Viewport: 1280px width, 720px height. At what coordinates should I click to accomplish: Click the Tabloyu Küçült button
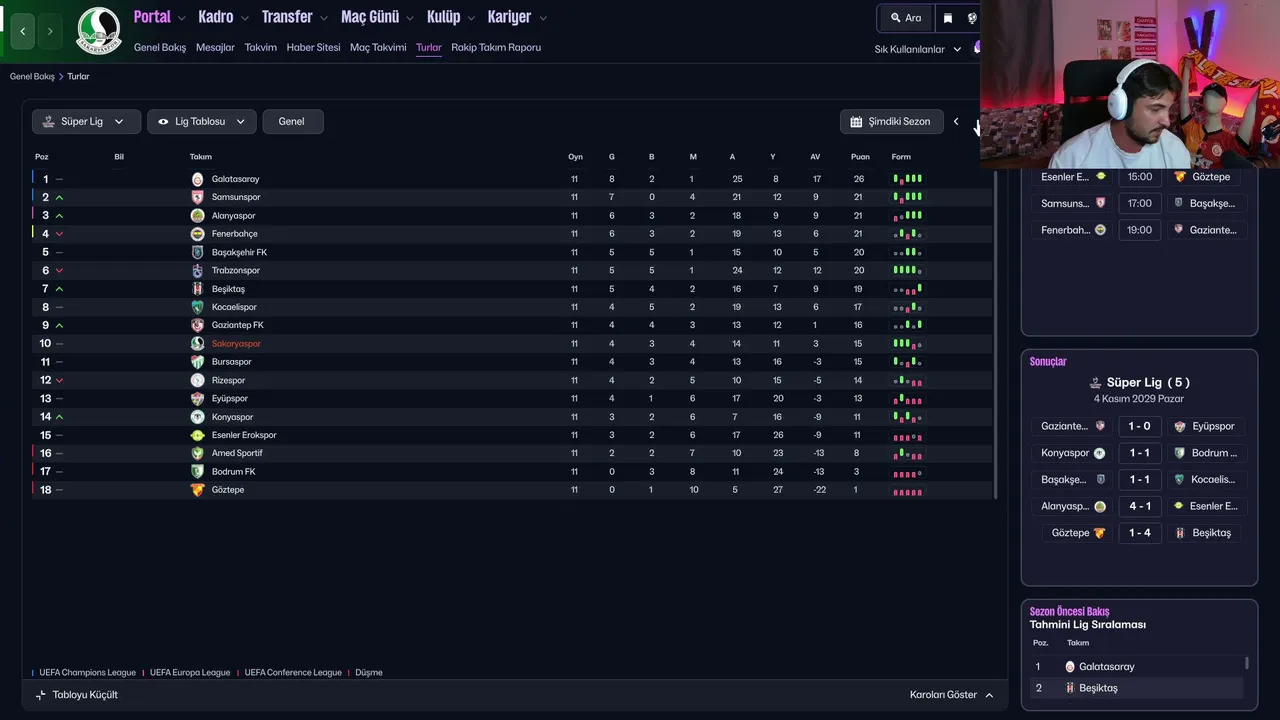(77, 695)
